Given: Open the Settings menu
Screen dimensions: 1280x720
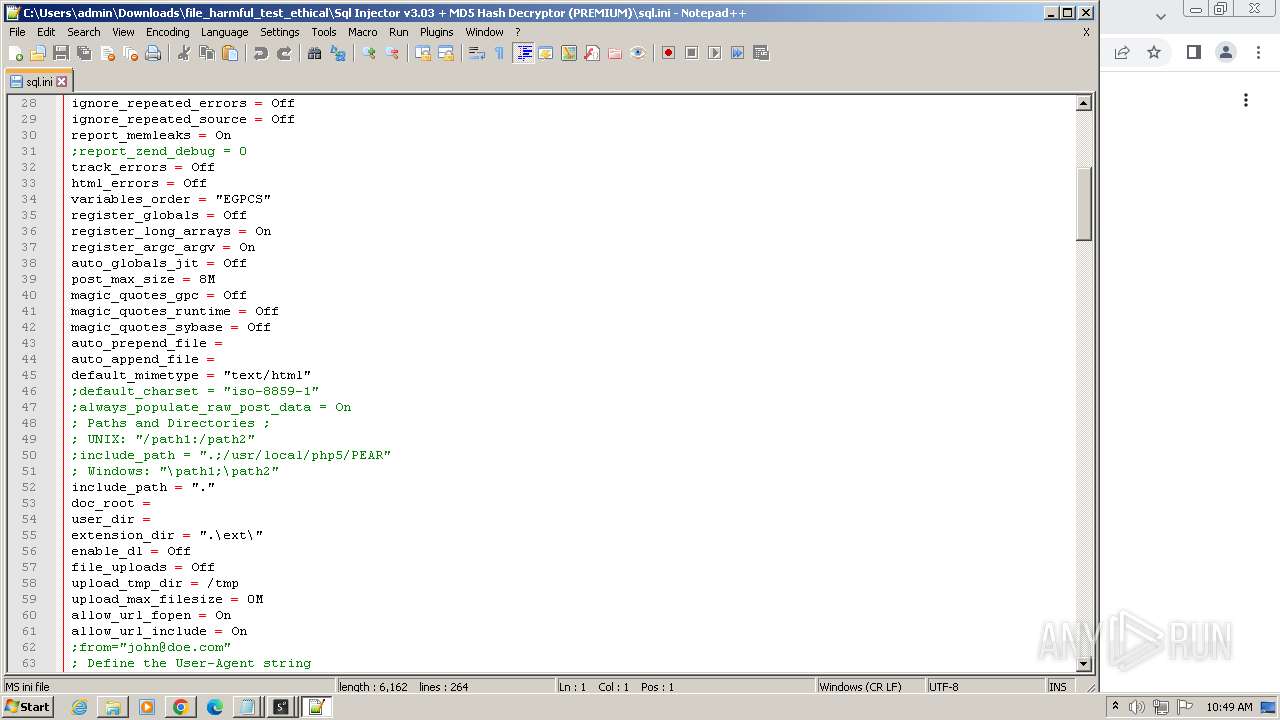Looking at the screenshot, I should [280, 32].
